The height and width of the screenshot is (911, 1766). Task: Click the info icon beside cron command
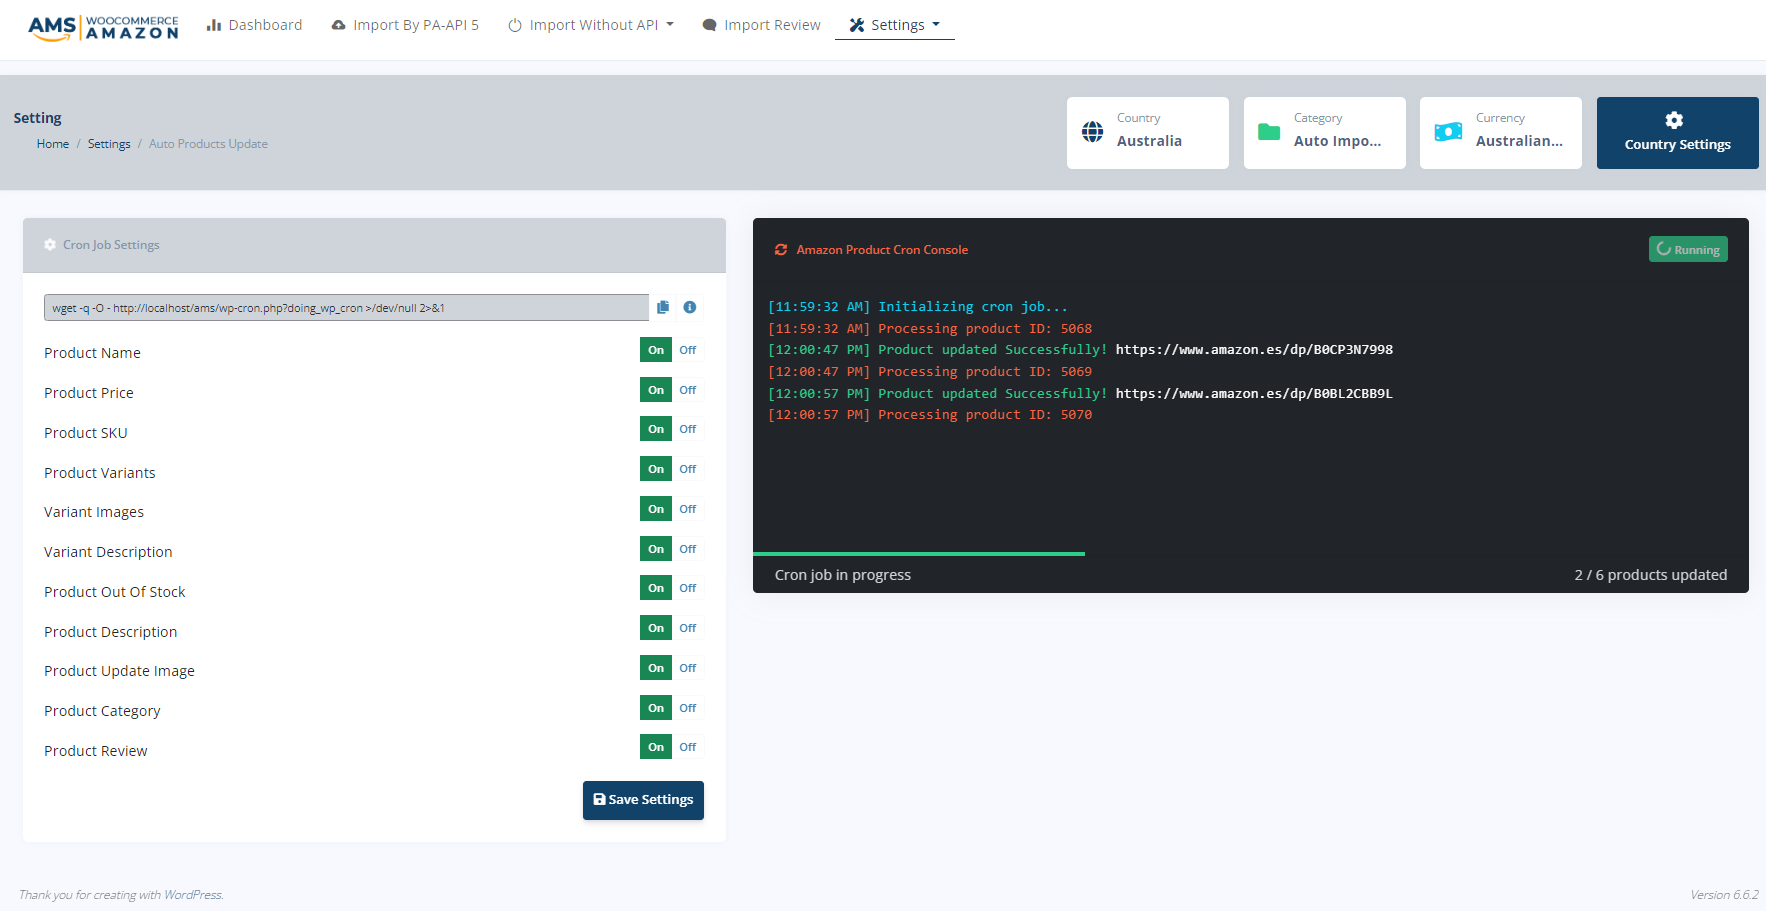tap(690, 307)
